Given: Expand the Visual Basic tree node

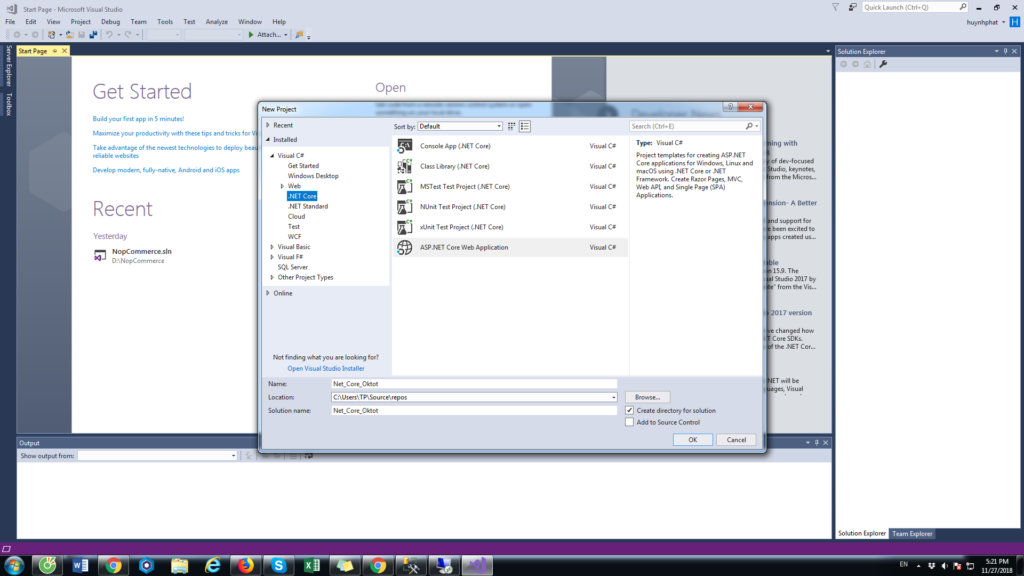Looking at the screenshot, I should (x=271, y=247).
